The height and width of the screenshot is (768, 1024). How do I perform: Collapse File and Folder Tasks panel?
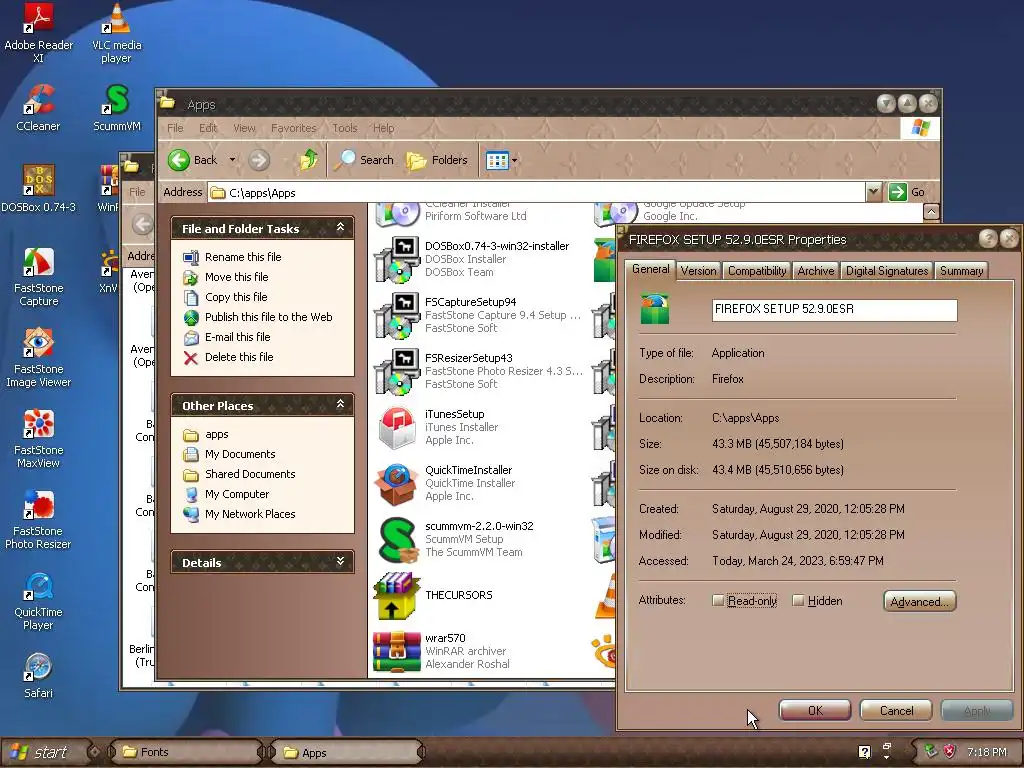(340, 227)
